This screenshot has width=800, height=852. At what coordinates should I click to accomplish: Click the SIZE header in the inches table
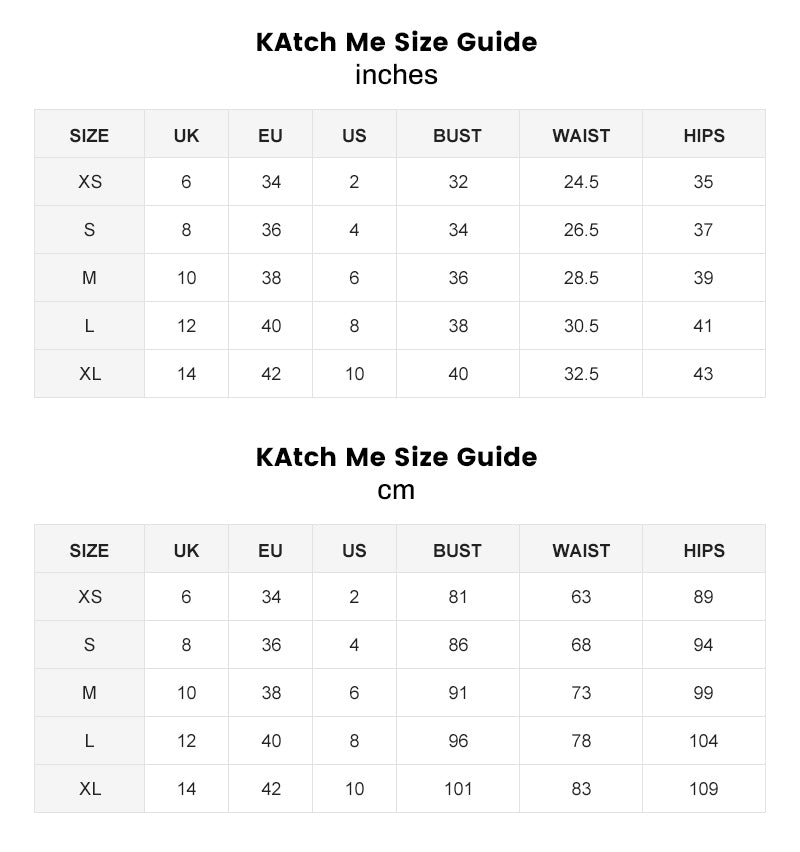(89, 135)
